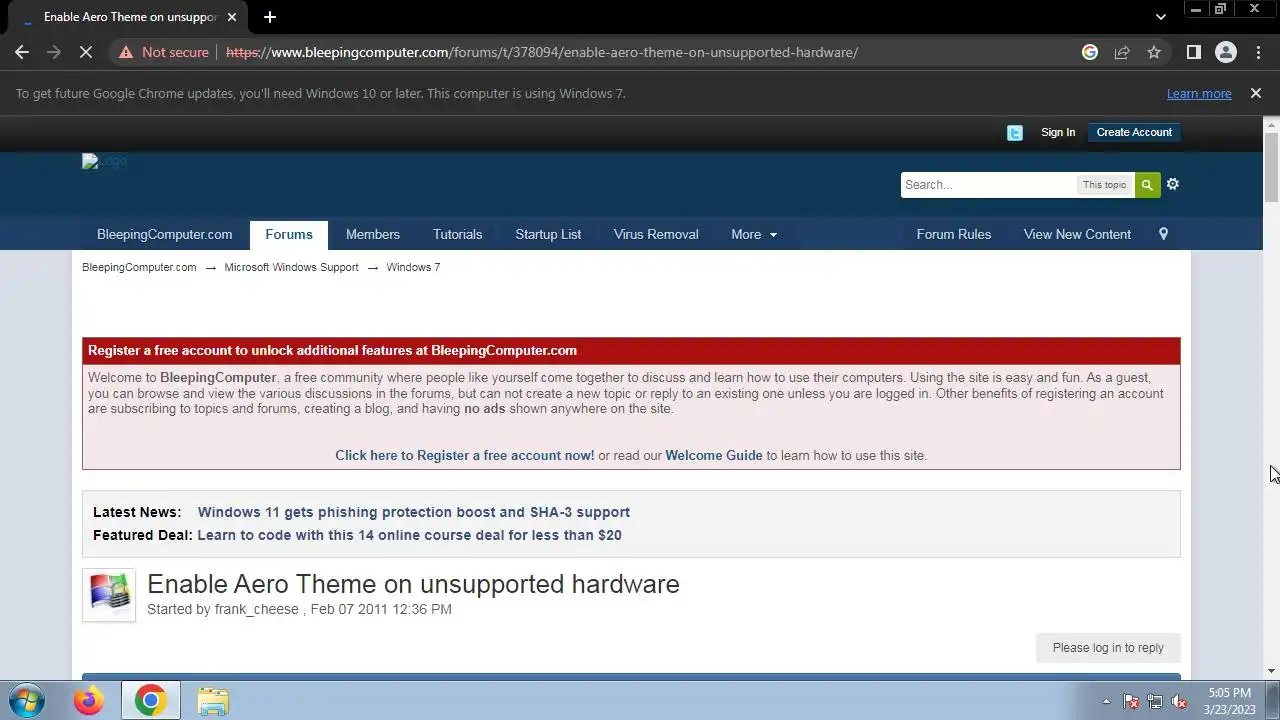Click the location pin navigation icon
This screenshot has height=720, width=1280.
click(x=1163, y=234)
